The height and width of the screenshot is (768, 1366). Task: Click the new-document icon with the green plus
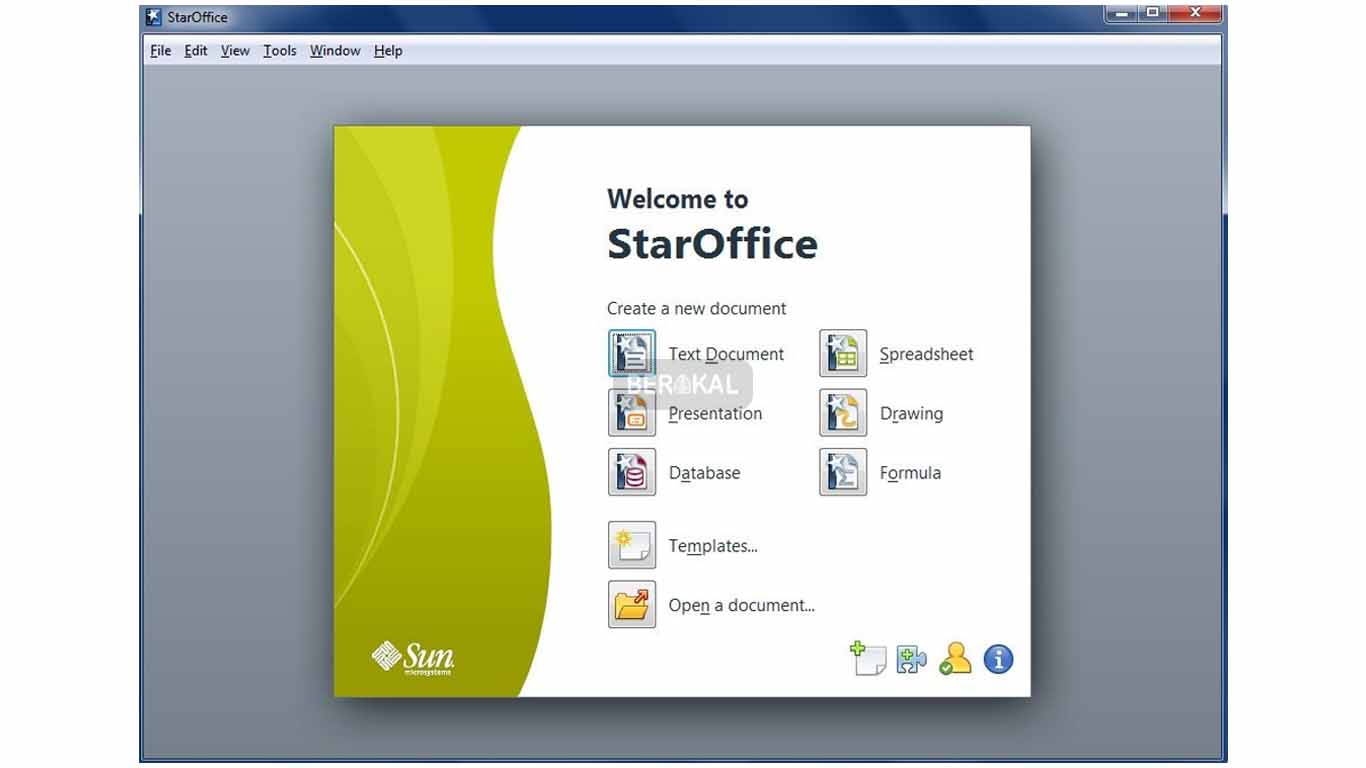coord(868,659)
